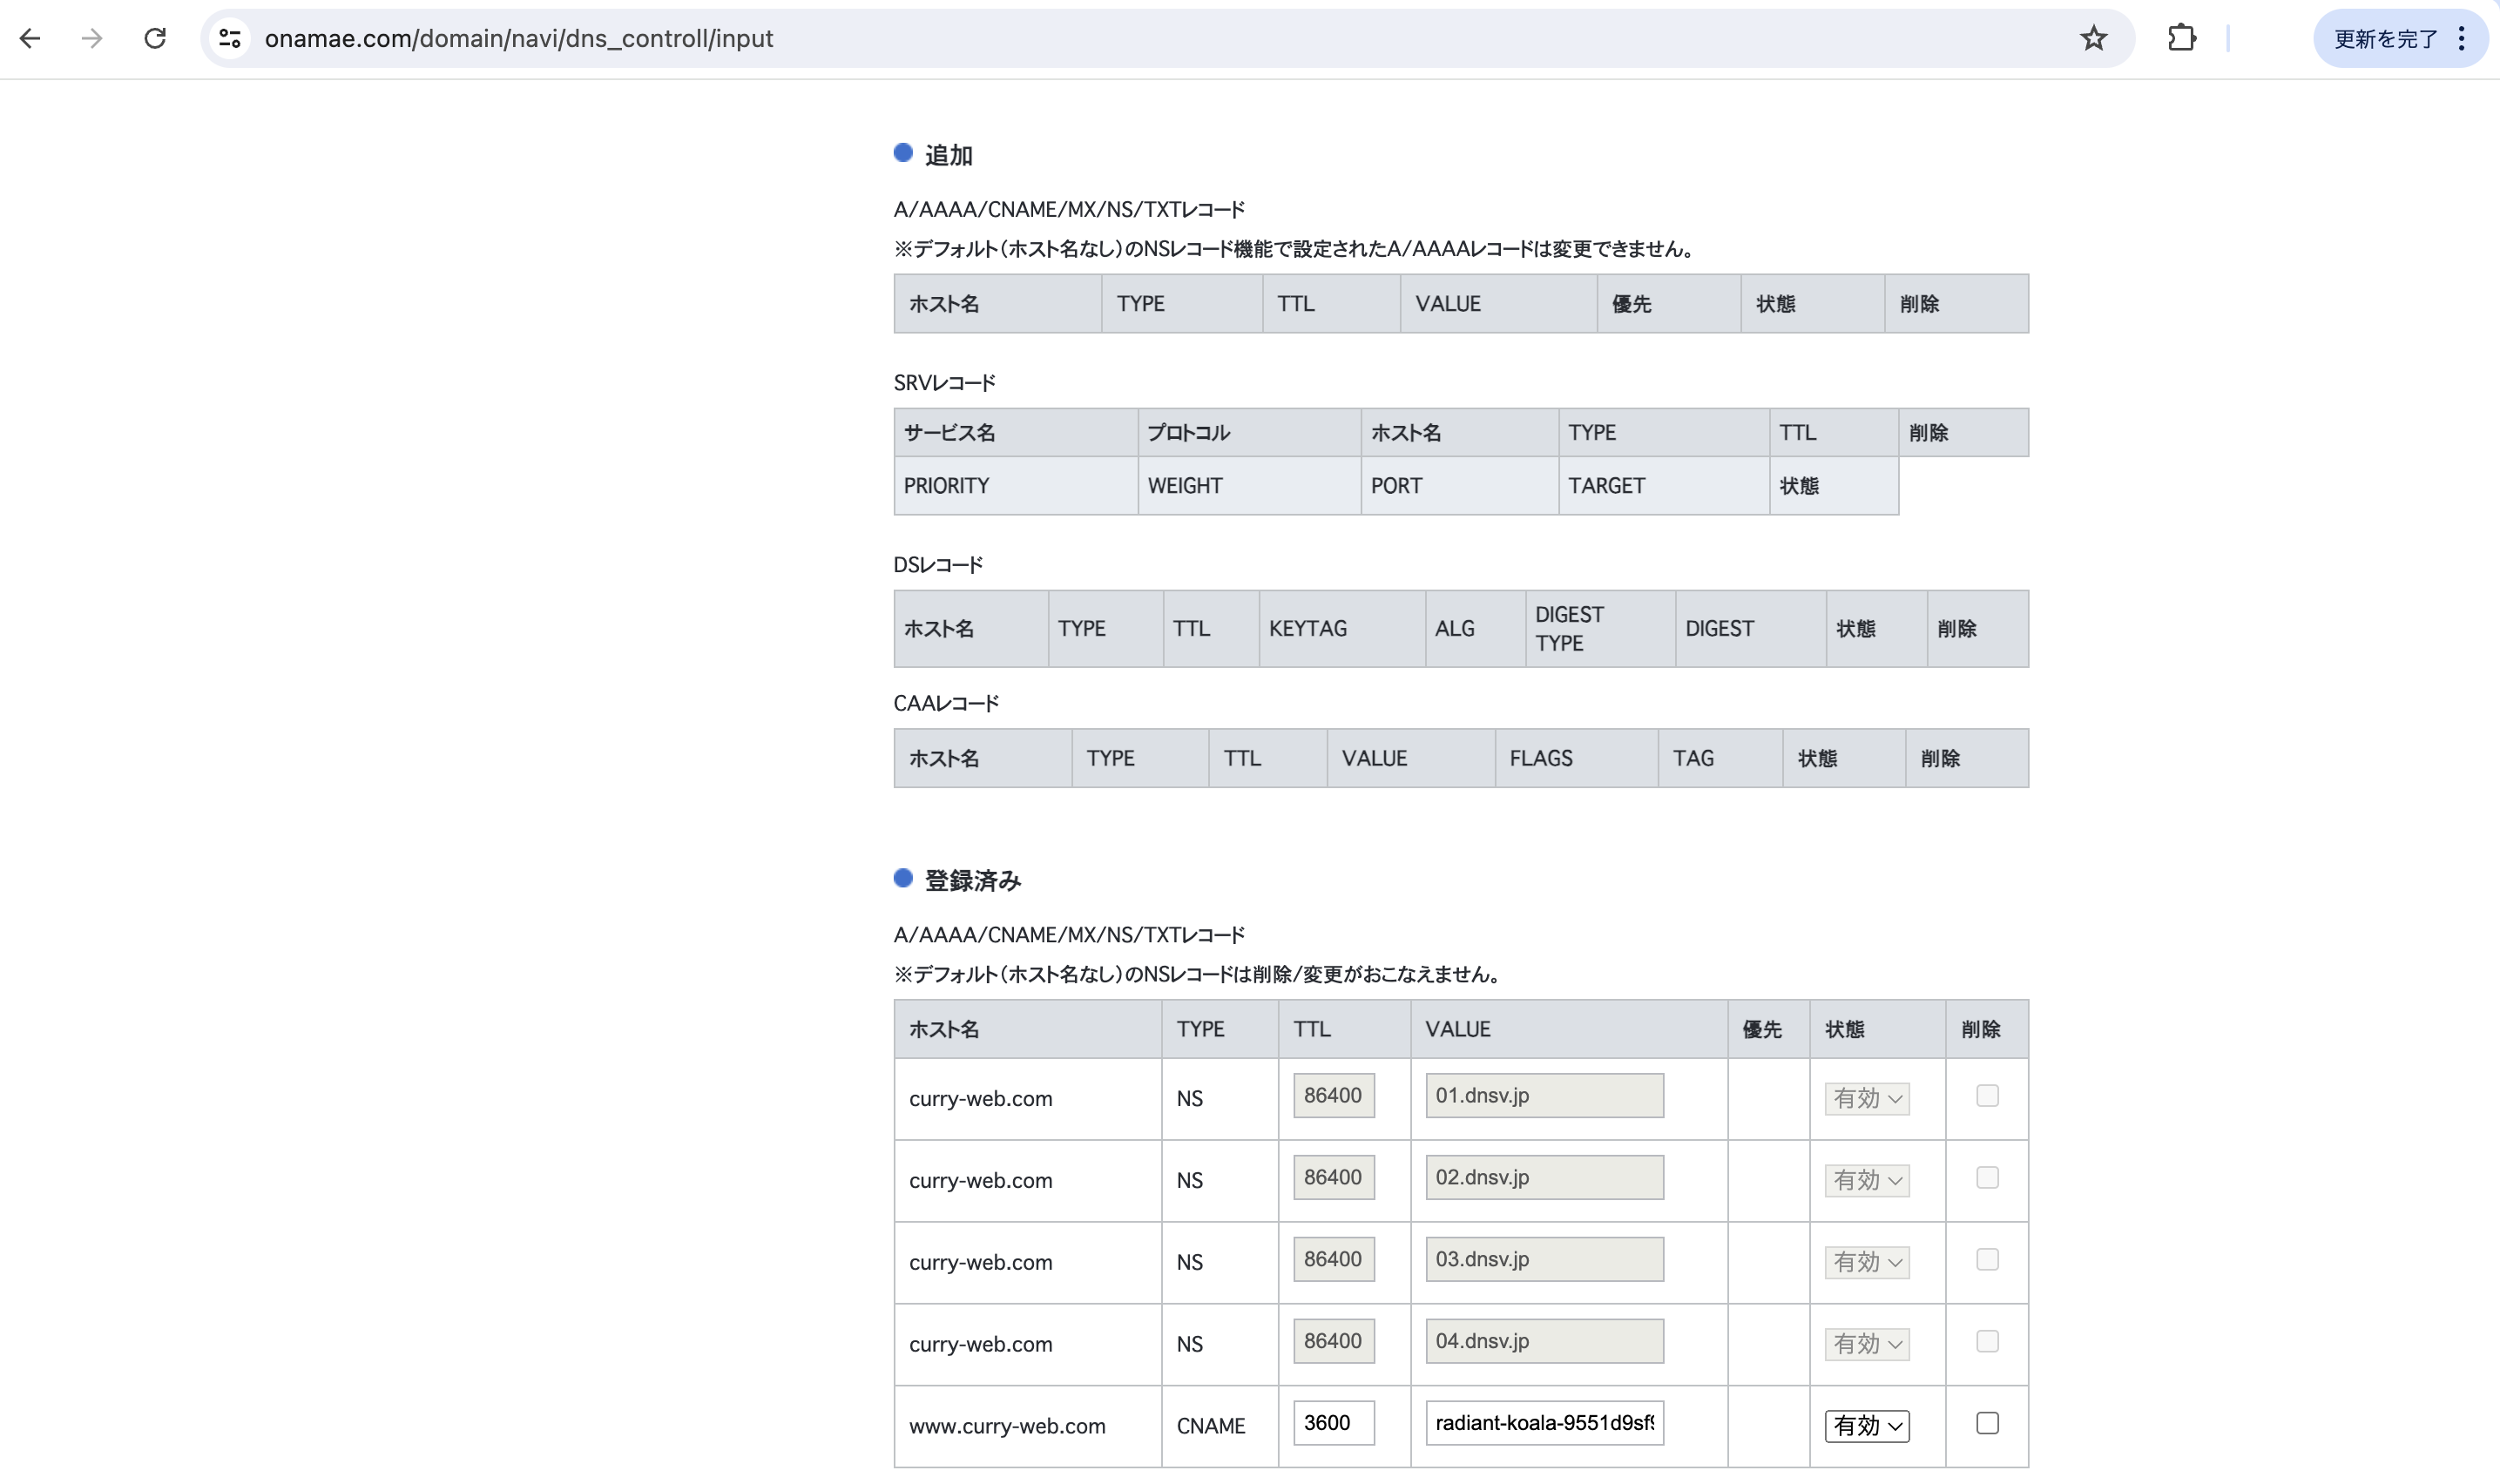
Task: Check delete box for 03.dnsv.jp row
Action: tap(1987, 1259)
